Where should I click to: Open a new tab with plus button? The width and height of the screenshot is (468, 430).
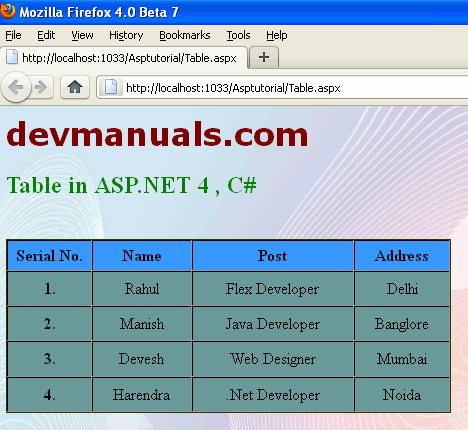click(264, 57)
